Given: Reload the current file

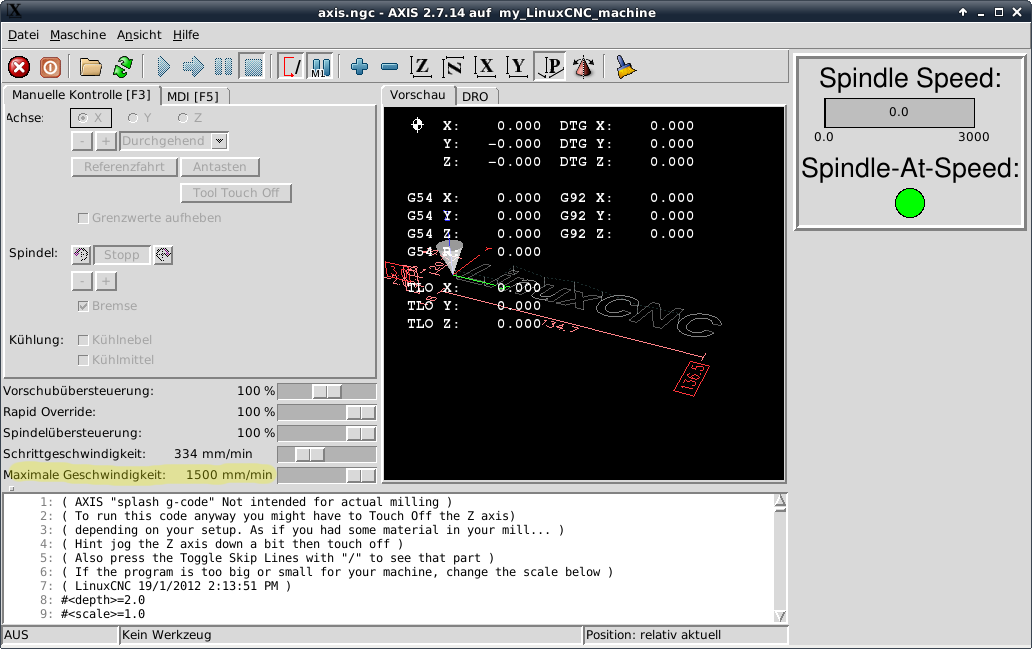Looking at the screenshot, I should pos(122,67).
